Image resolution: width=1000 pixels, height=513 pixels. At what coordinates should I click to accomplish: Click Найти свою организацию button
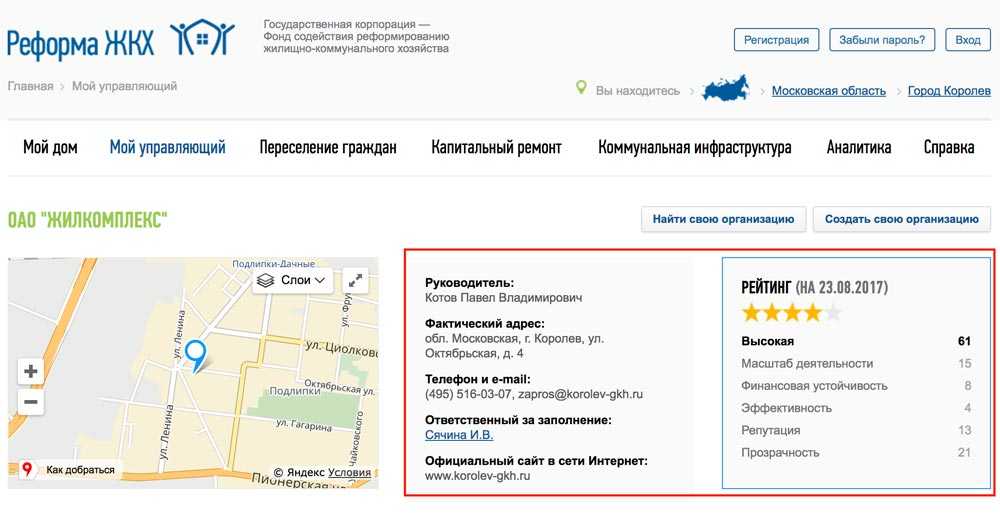coord(723,219)
